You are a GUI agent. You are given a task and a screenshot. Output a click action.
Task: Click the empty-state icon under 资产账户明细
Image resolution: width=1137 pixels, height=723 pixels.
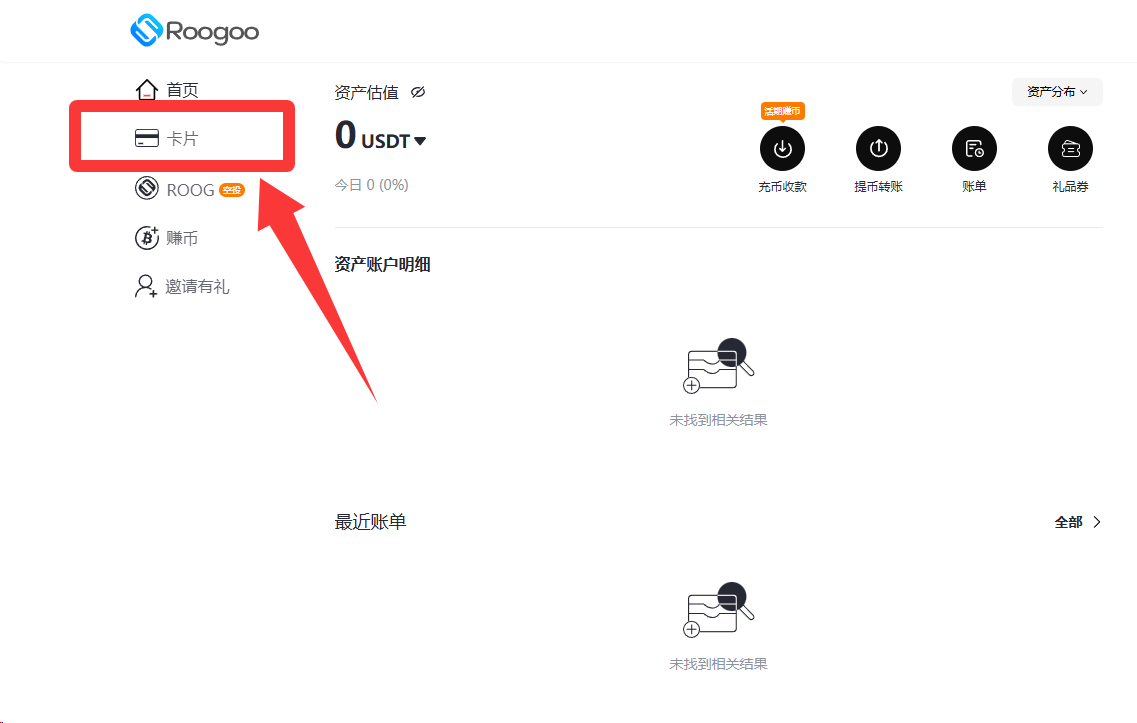click(x=719, y=366)
